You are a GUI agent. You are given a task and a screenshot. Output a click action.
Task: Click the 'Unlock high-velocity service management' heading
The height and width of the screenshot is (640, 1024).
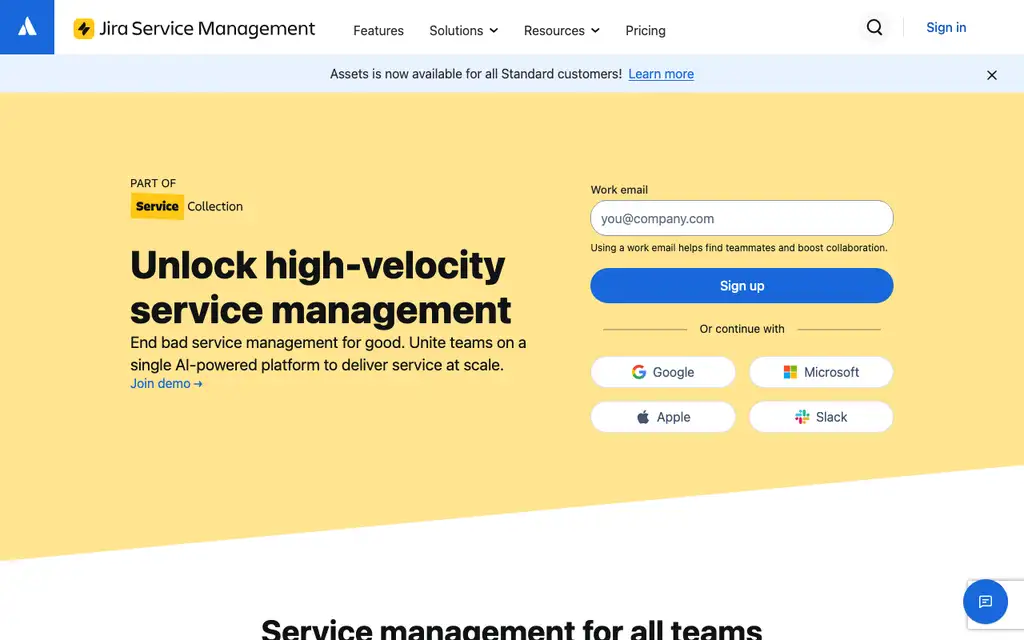click(x=320, y=287)
